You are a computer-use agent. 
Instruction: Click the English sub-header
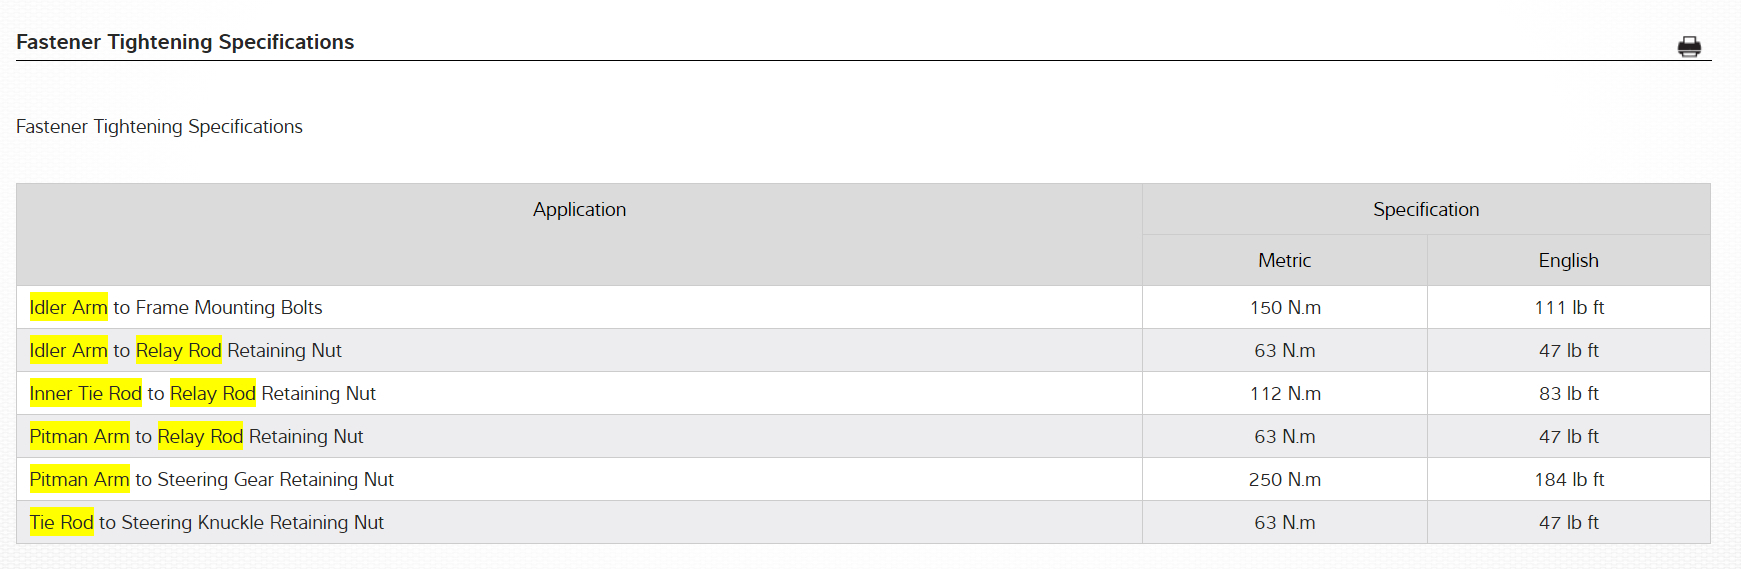tap(1568, 261)
